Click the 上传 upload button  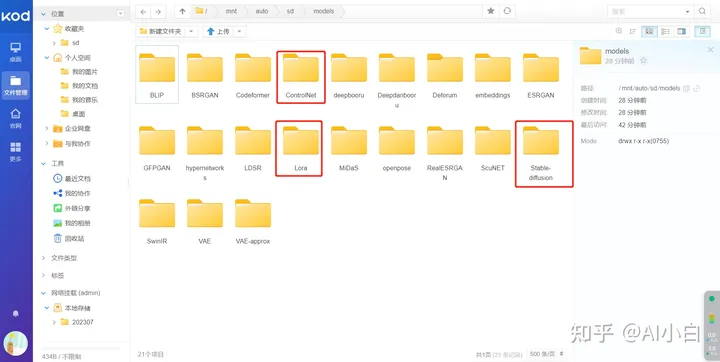pos(218,31)
